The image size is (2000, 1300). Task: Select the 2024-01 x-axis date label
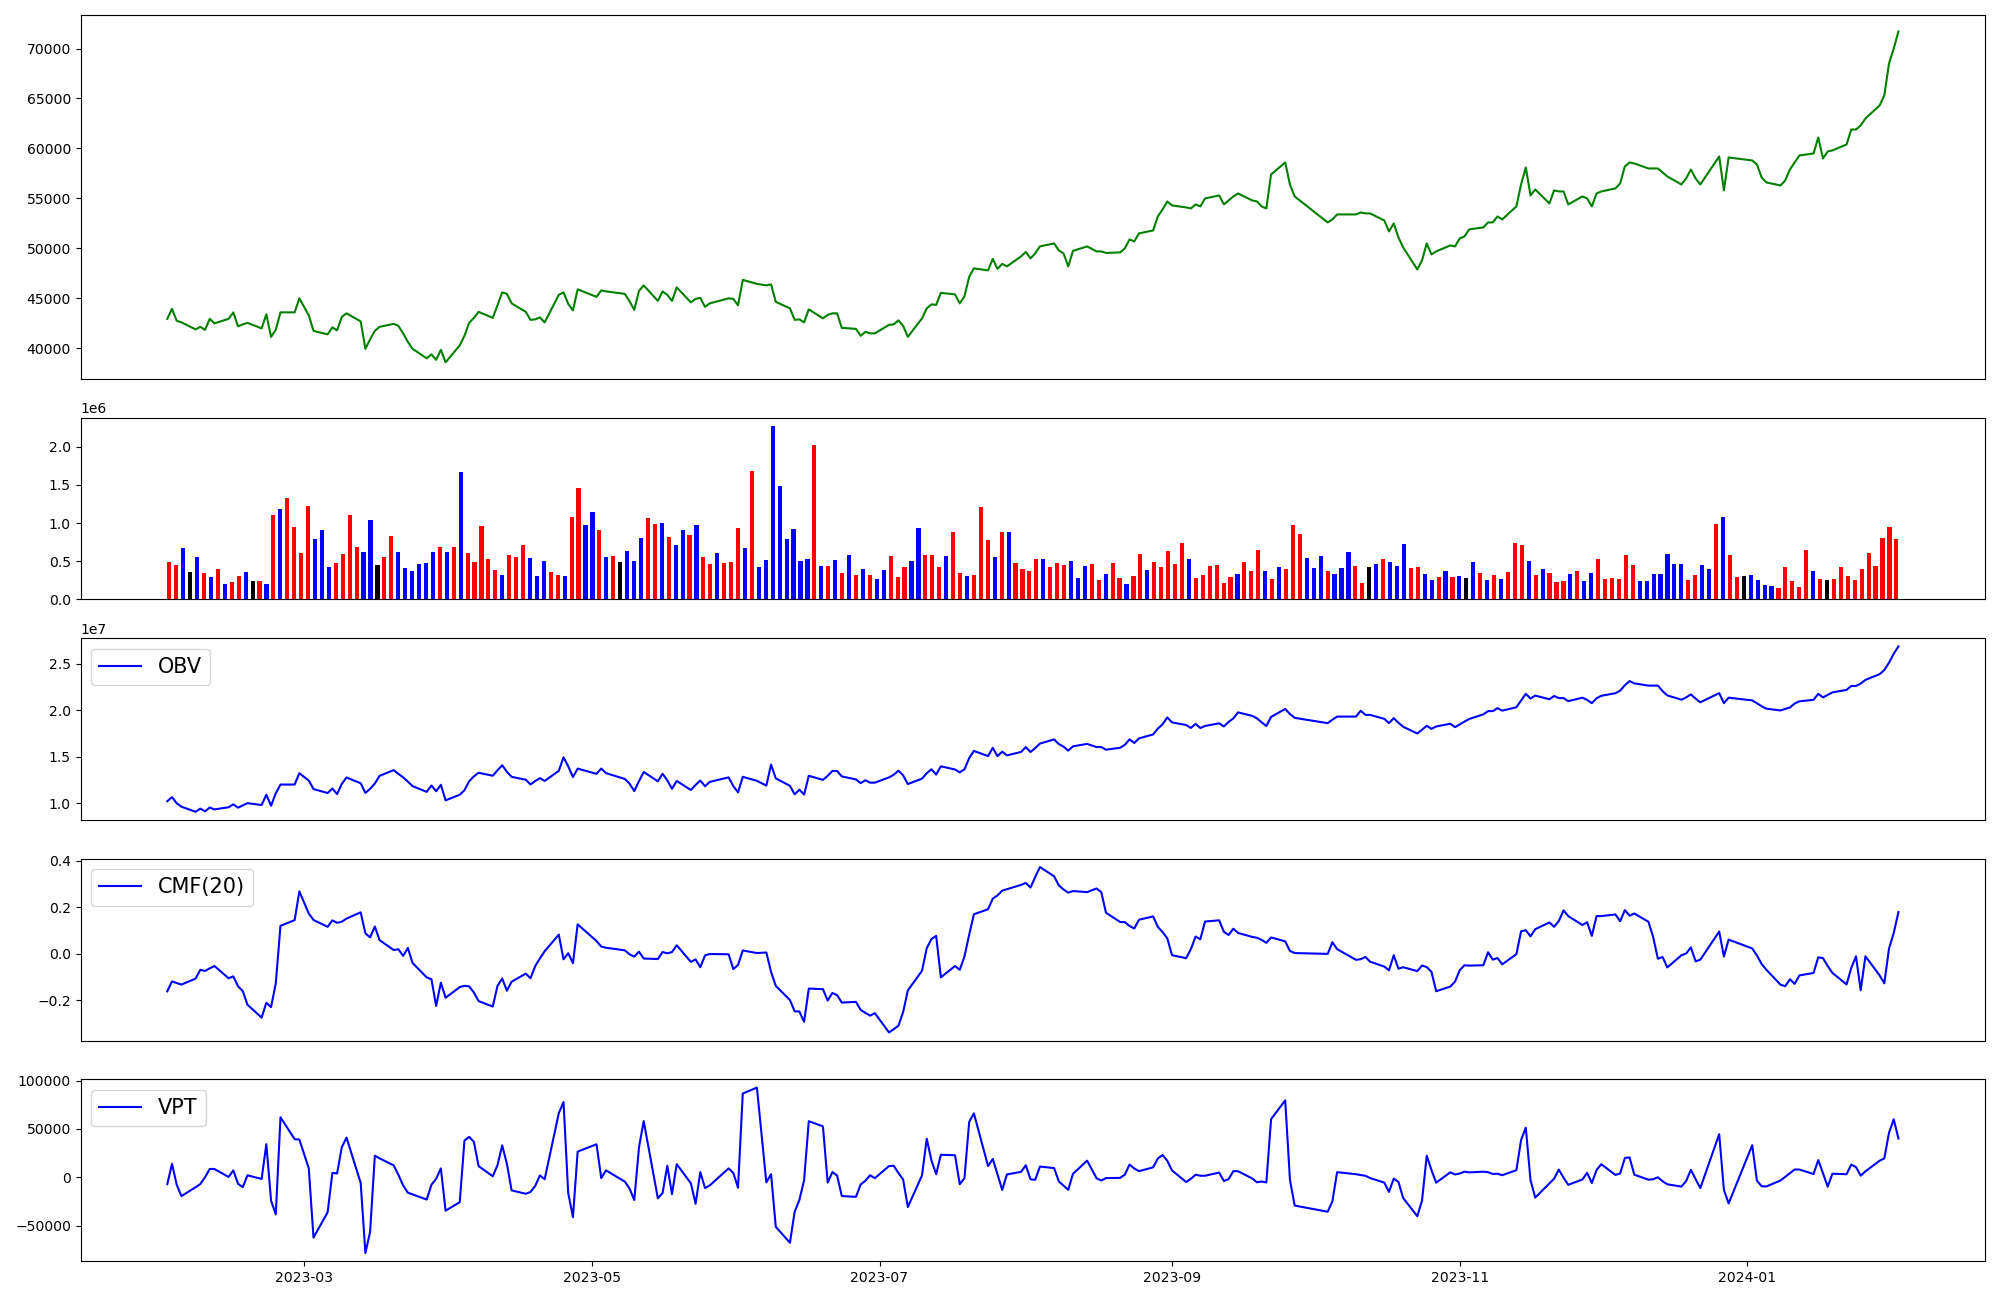tap(1747, 1277)
